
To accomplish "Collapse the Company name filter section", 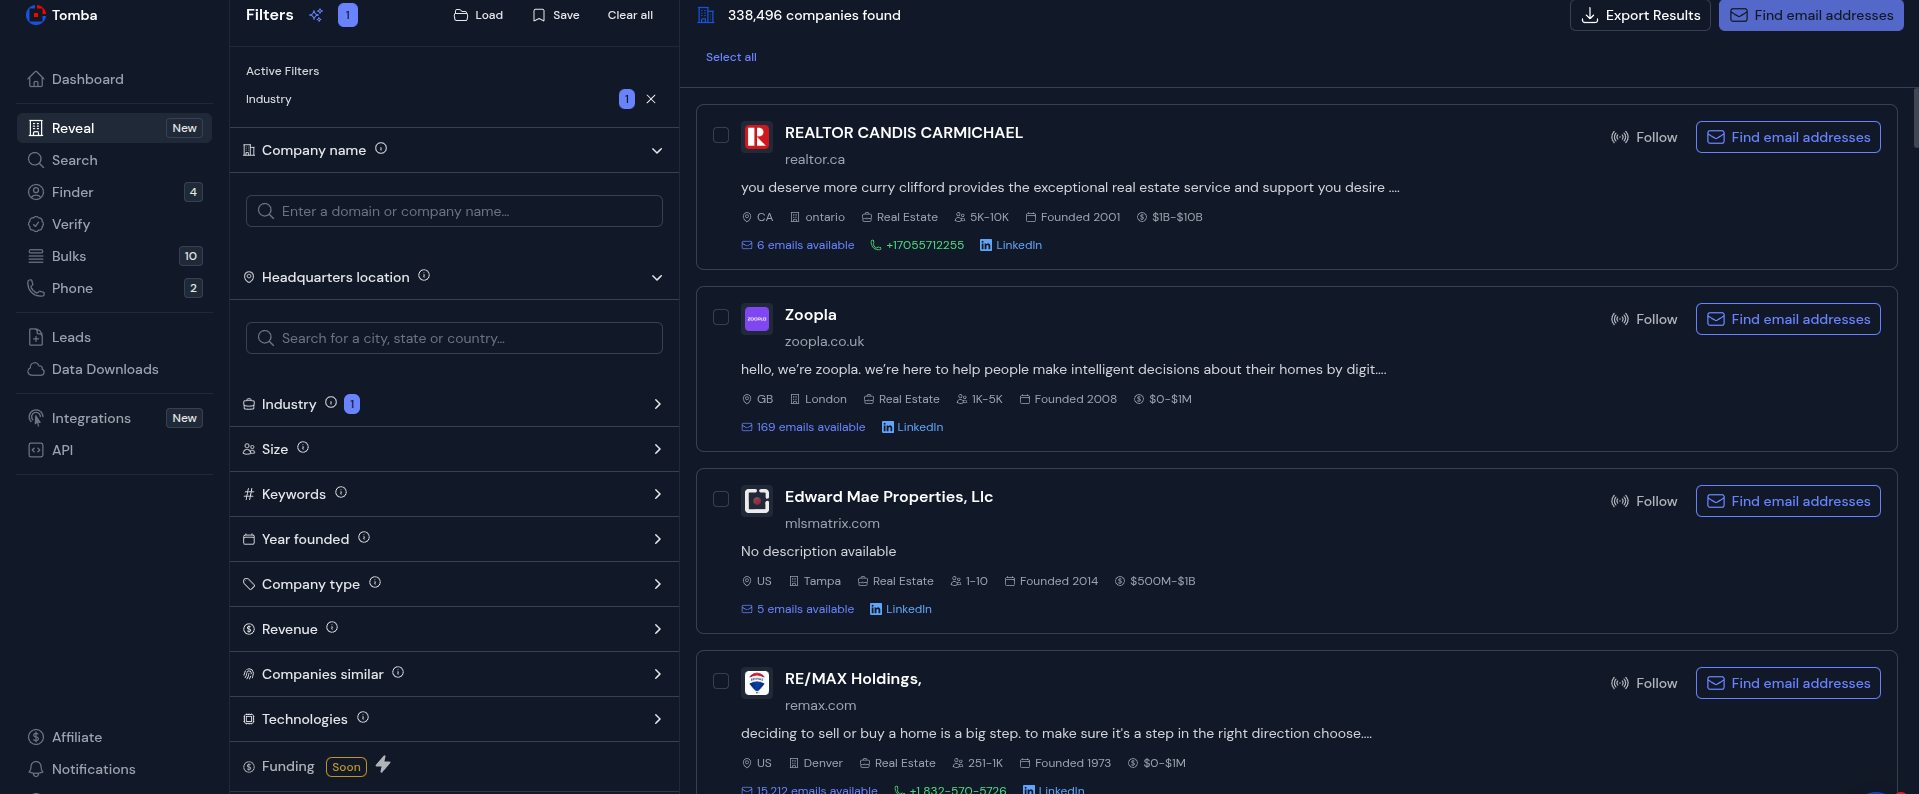I will (x=657, y=151).
